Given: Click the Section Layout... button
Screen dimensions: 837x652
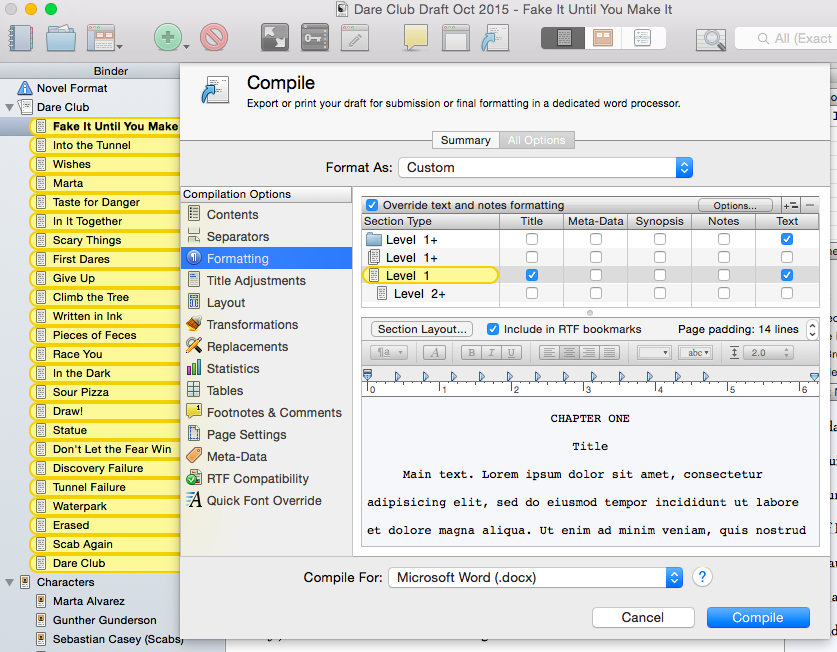Looking at the screenshot, I should pyautogui.click(x=422, y=329).
